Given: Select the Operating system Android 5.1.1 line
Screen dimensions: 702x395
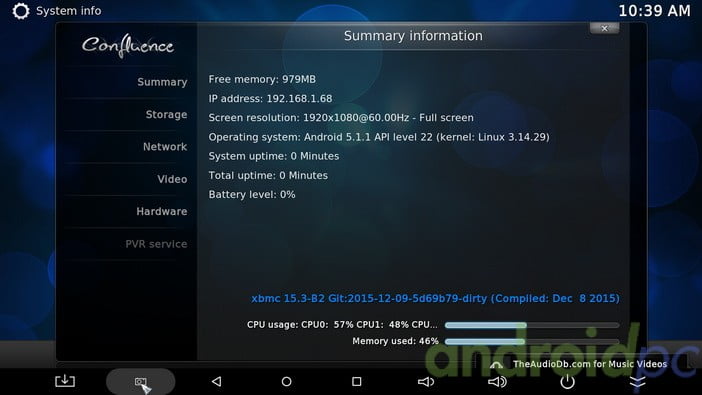Looking at the screenshot, I should click(x=379, y=137).
